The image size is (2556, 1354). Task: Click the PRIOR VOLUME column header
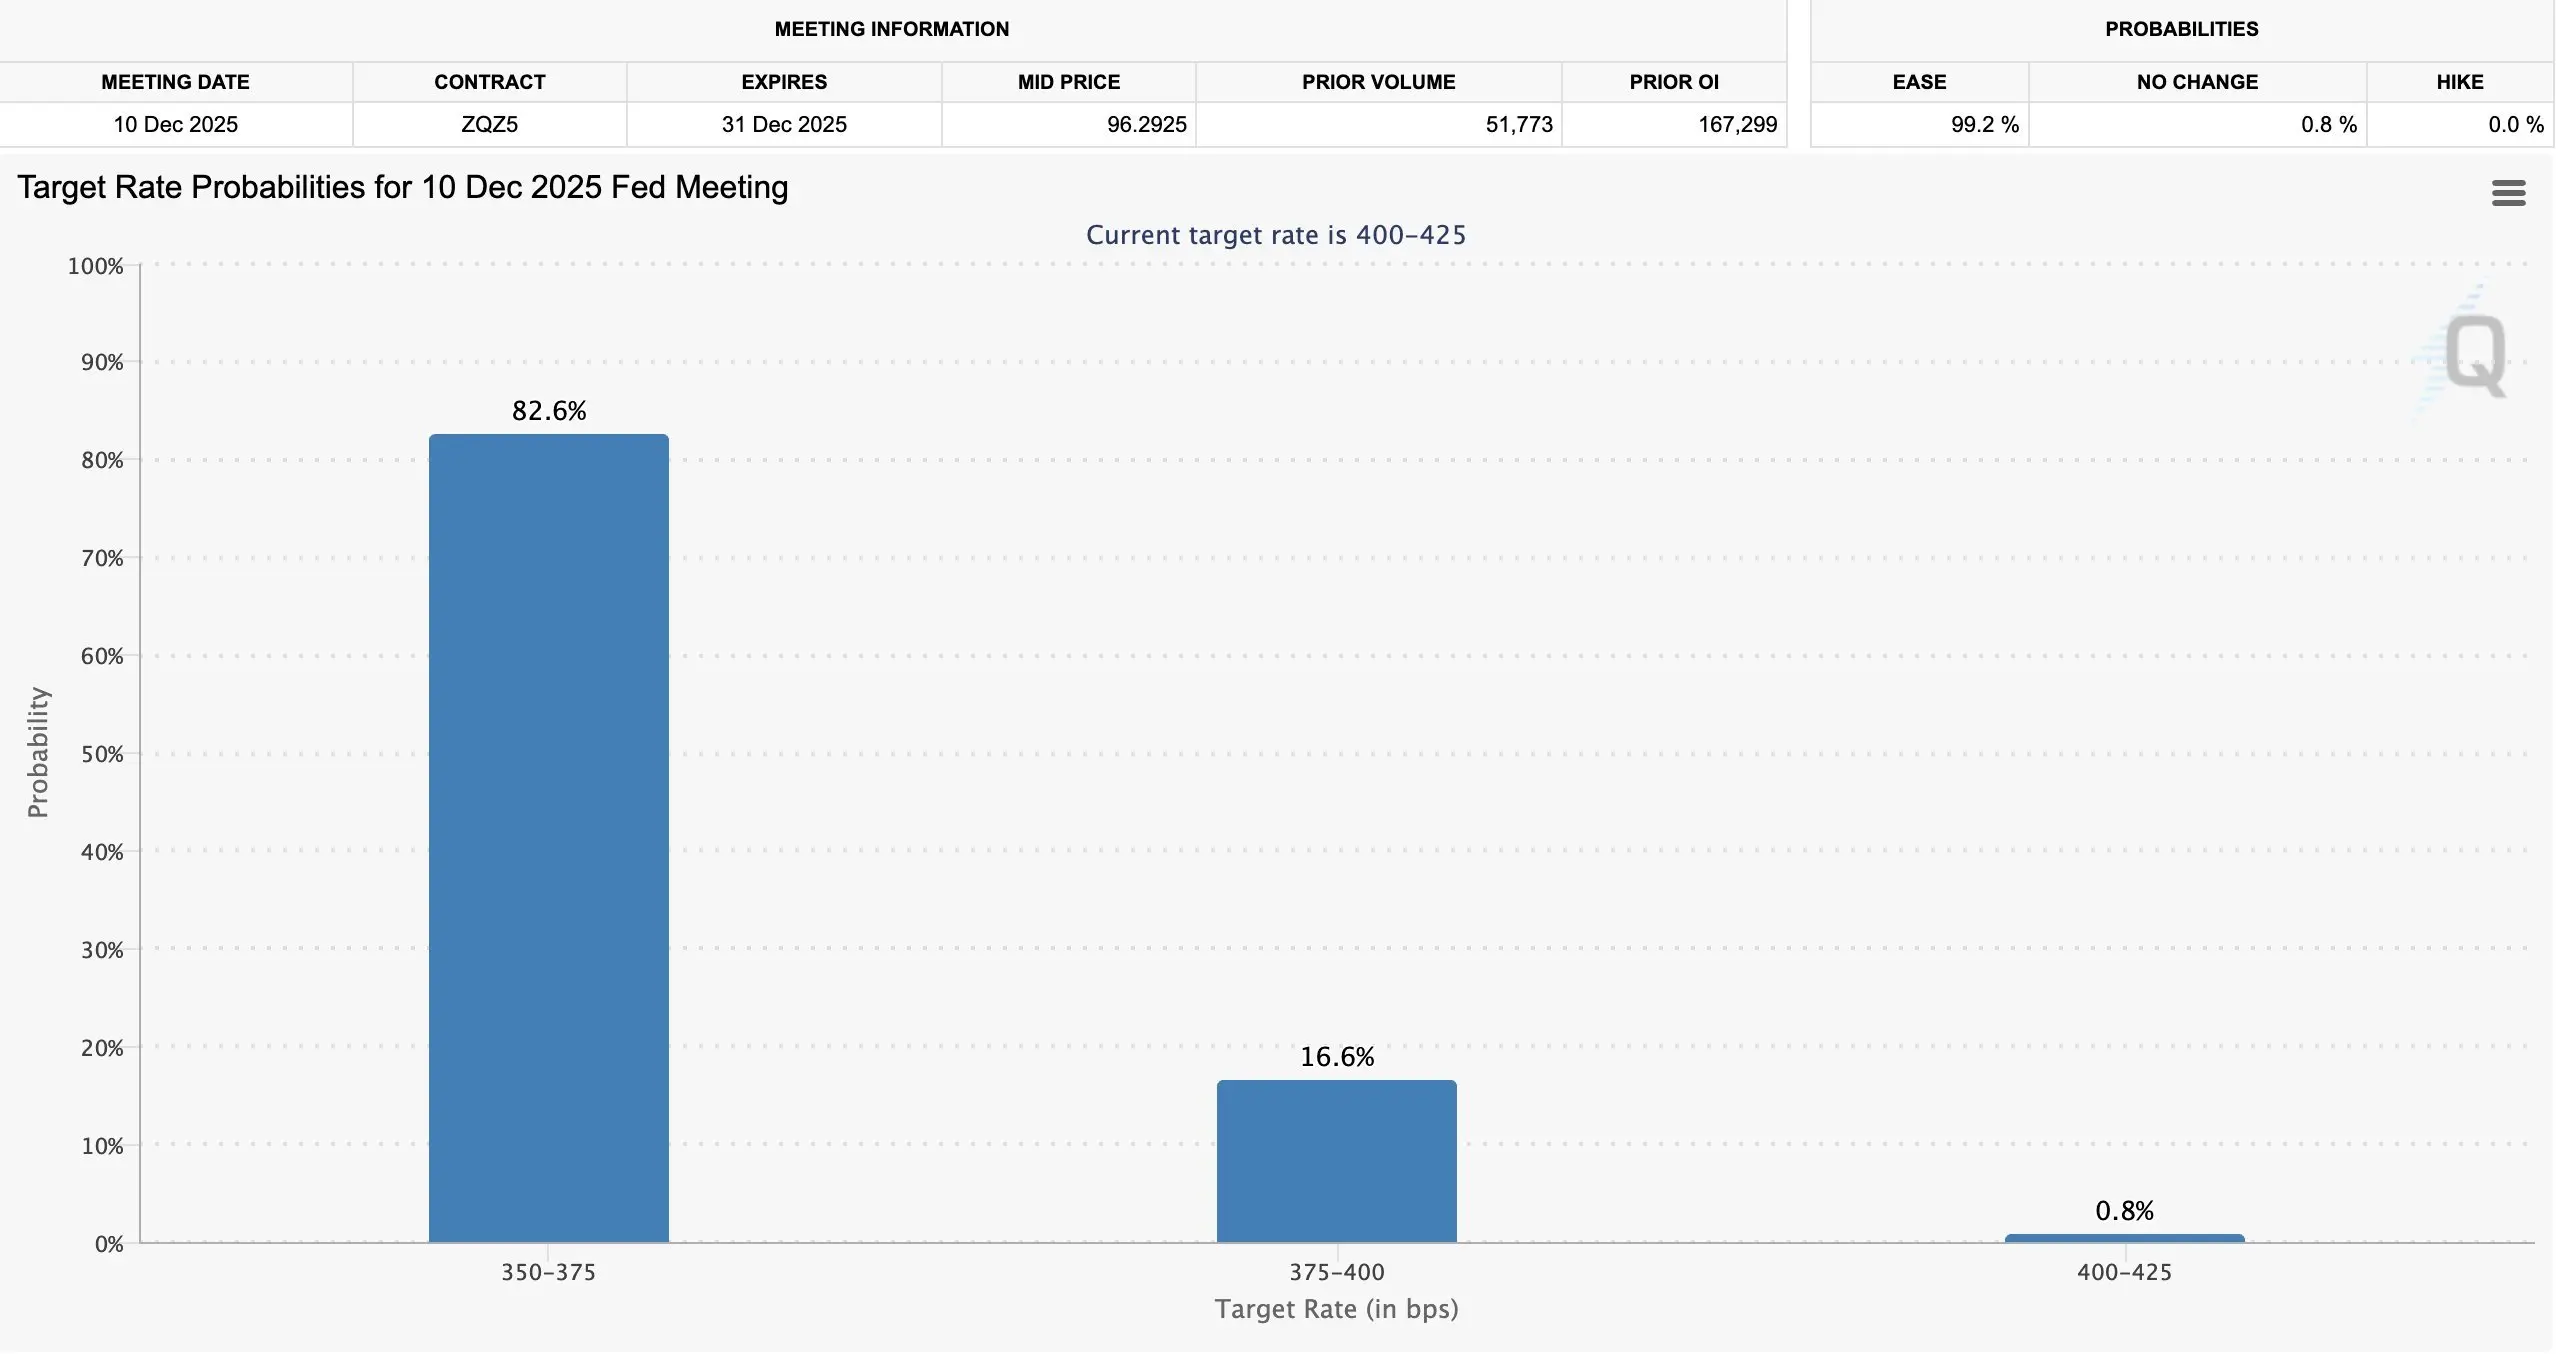[1379, 82]
